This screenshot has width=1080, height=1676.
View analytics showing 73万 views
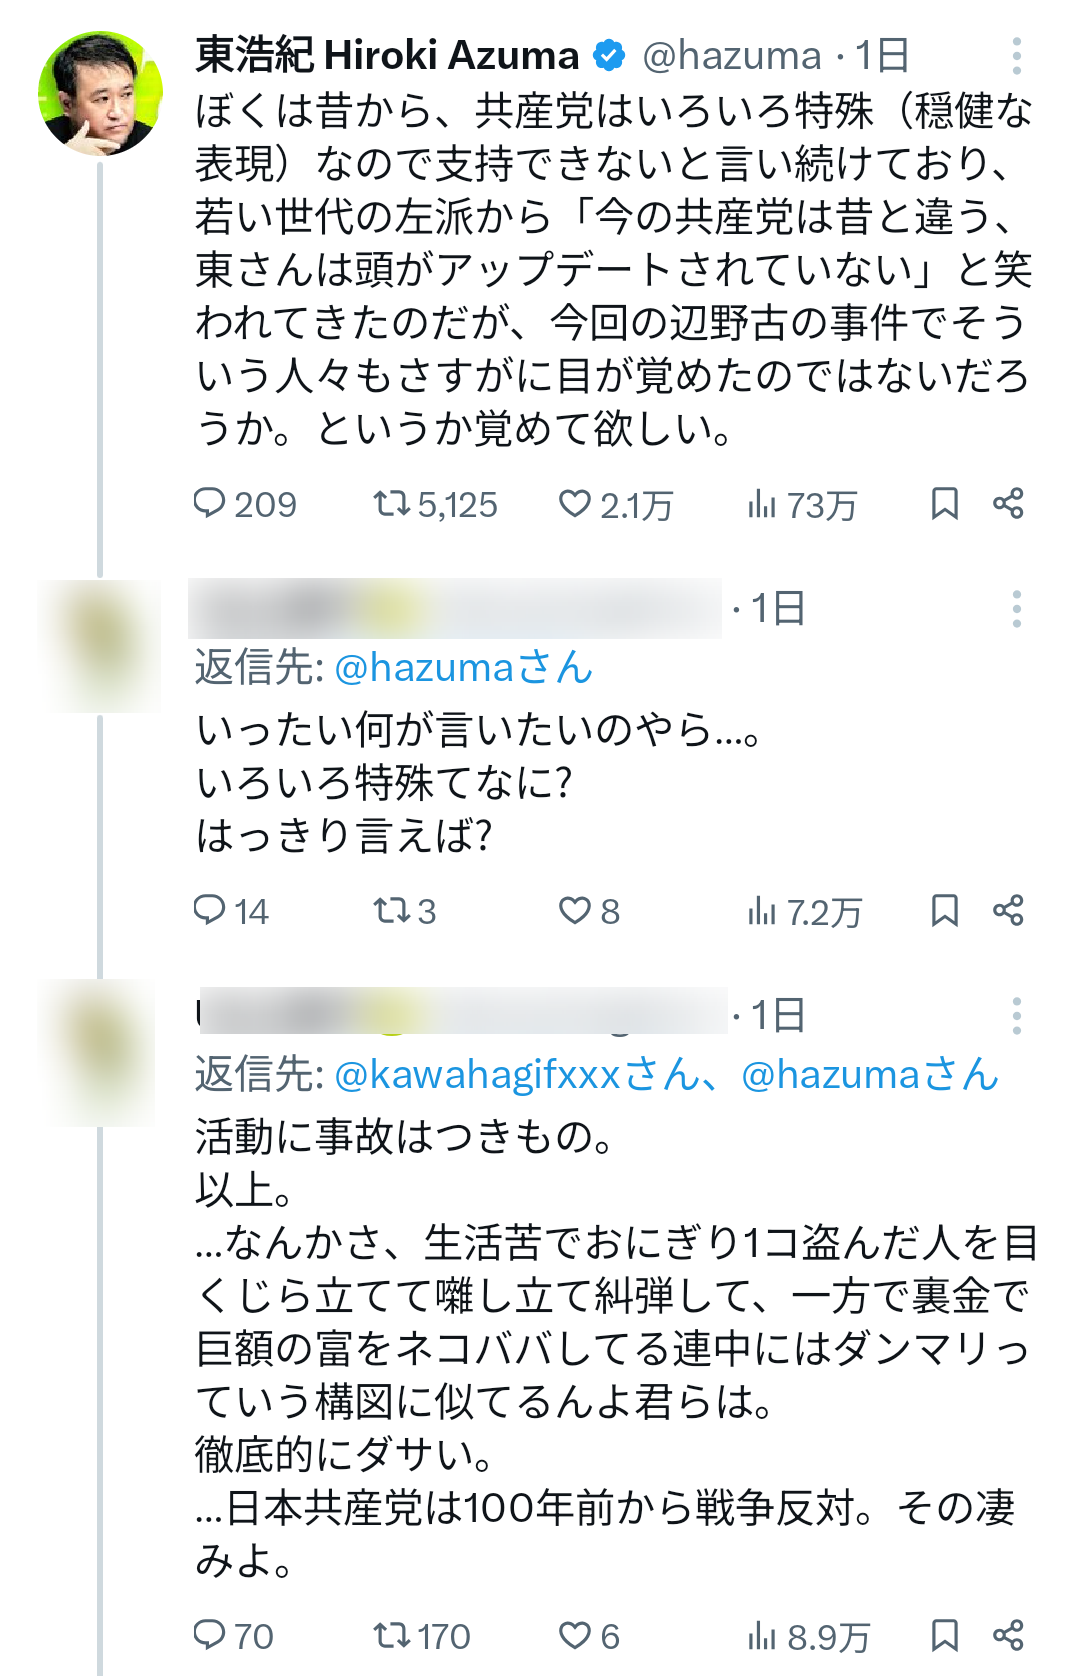801,504
